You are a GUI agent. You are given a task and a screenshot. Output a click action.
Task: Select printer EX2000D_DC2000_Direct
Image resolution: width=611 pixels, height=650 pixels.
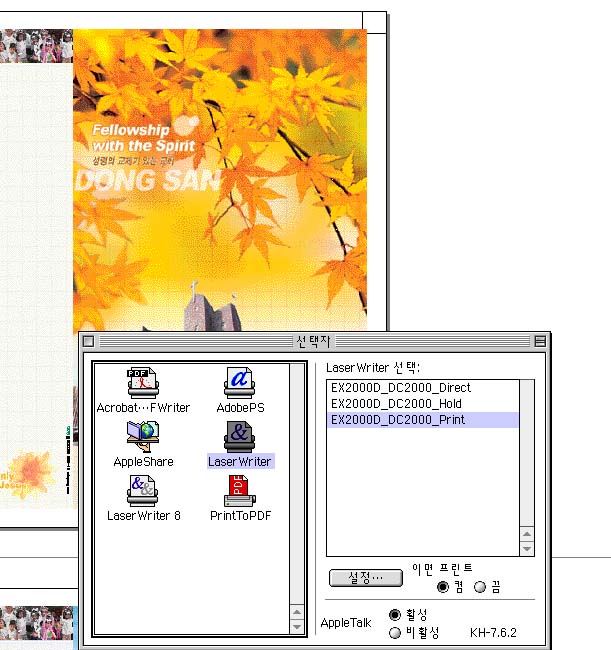[400, 388]
